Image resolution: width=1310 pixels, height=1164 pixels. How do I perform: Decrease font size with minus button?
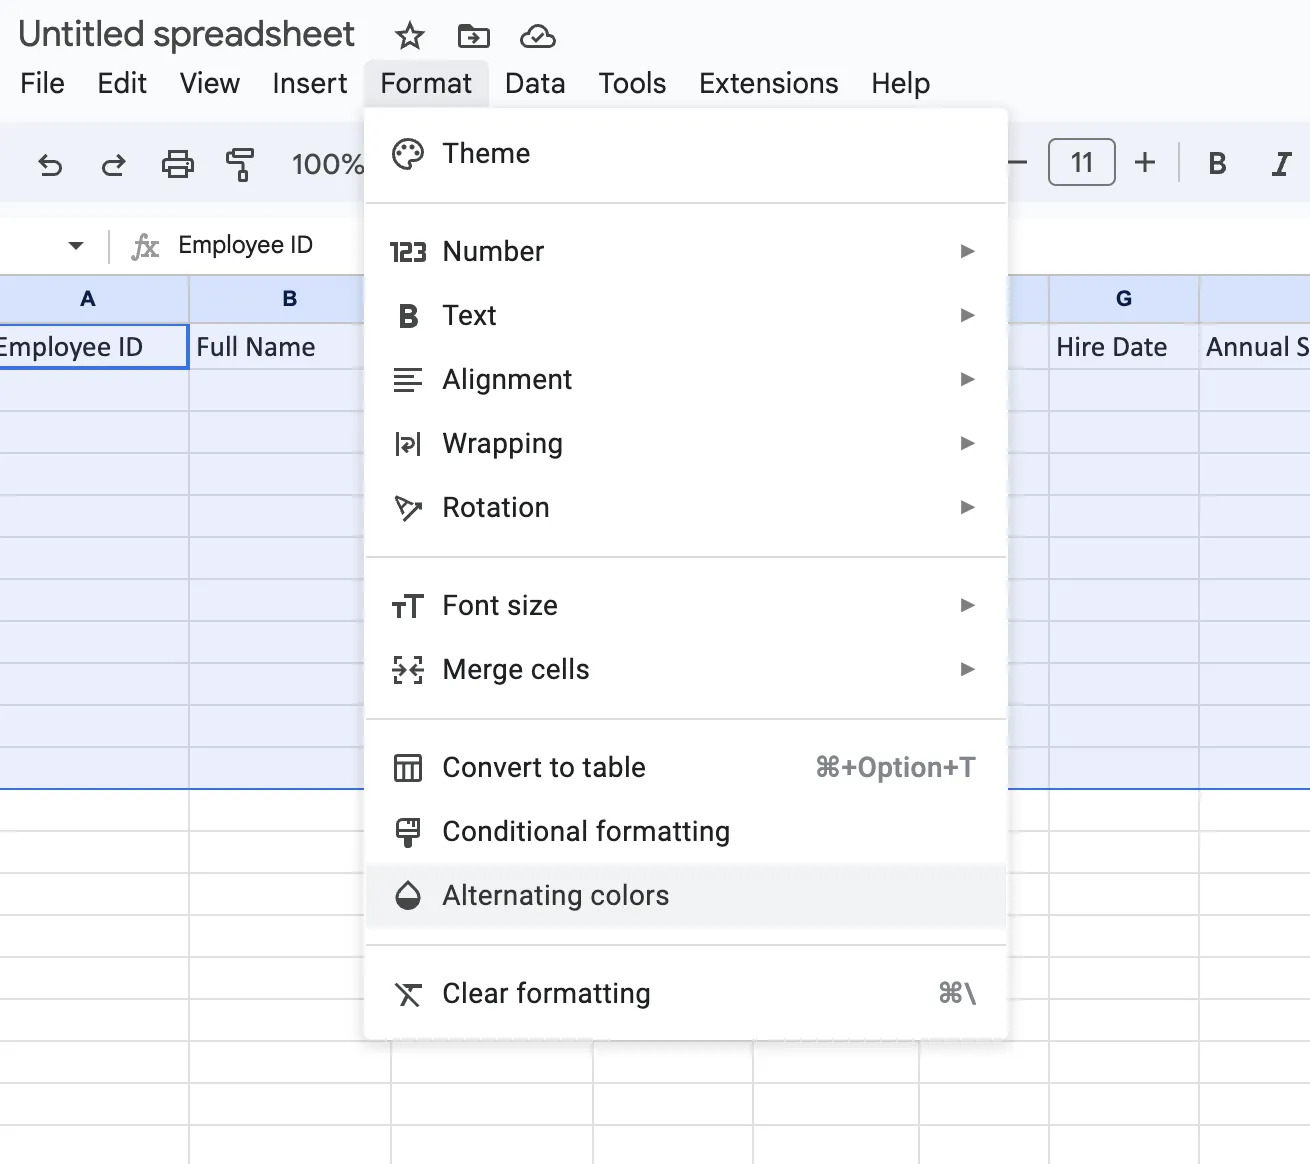point(1018,162)
